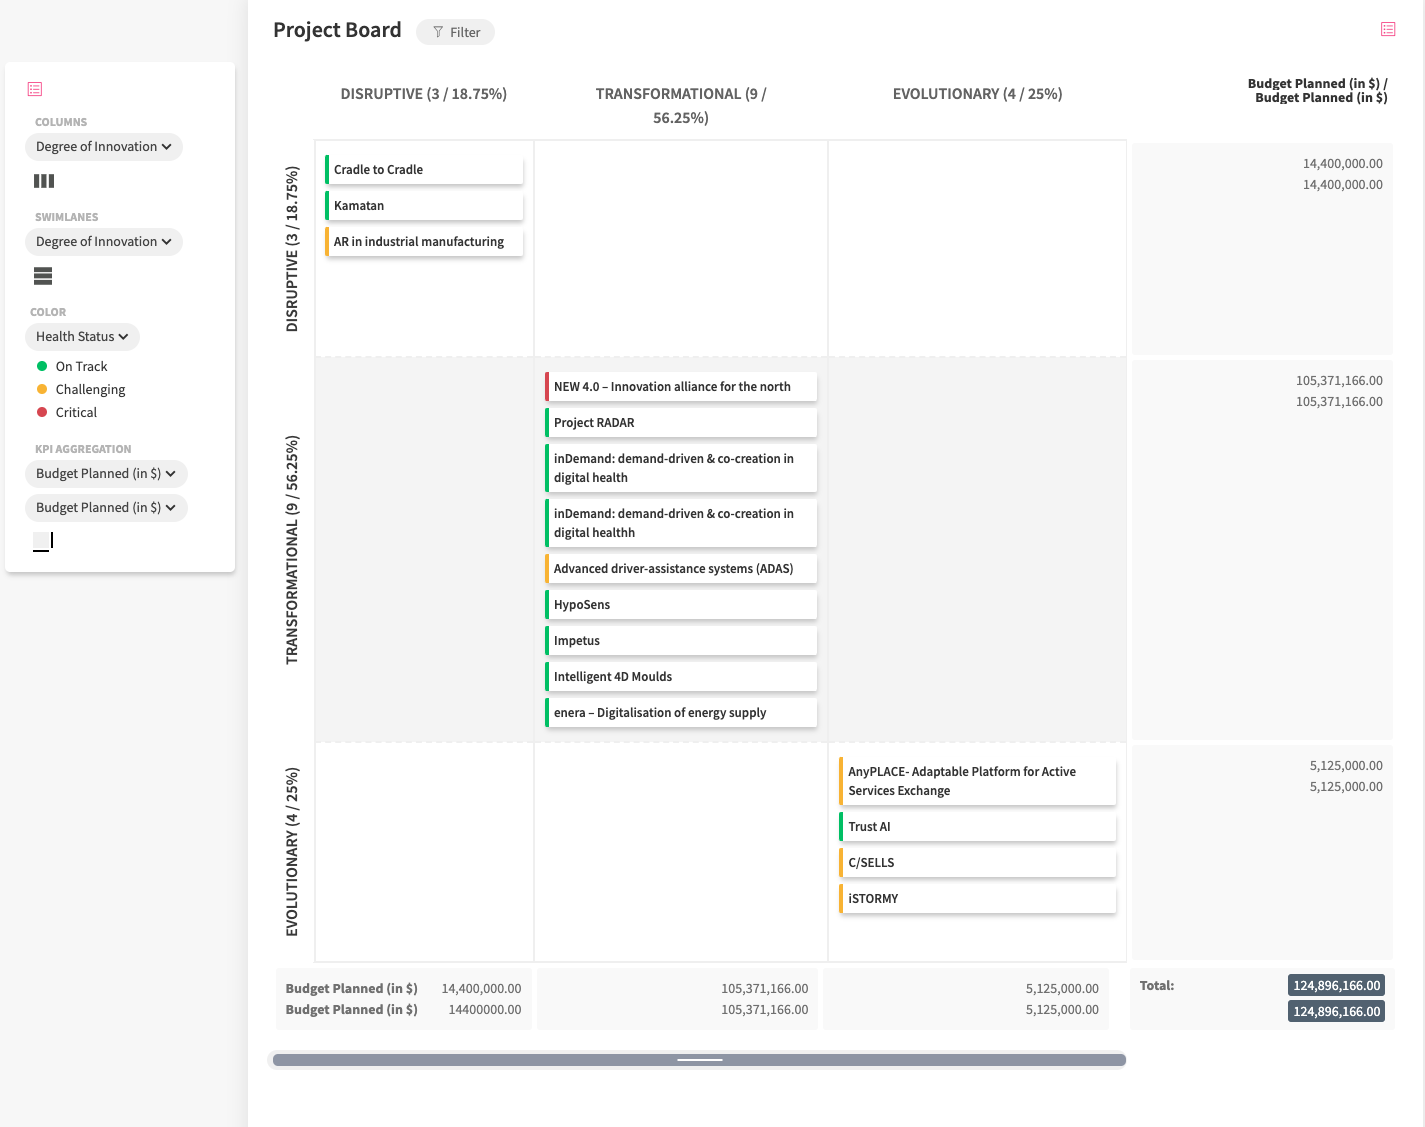This screenshot has width=1425, height=1127.
Task: Click the green On Track color dot
Action: click(x=42, y=366)
